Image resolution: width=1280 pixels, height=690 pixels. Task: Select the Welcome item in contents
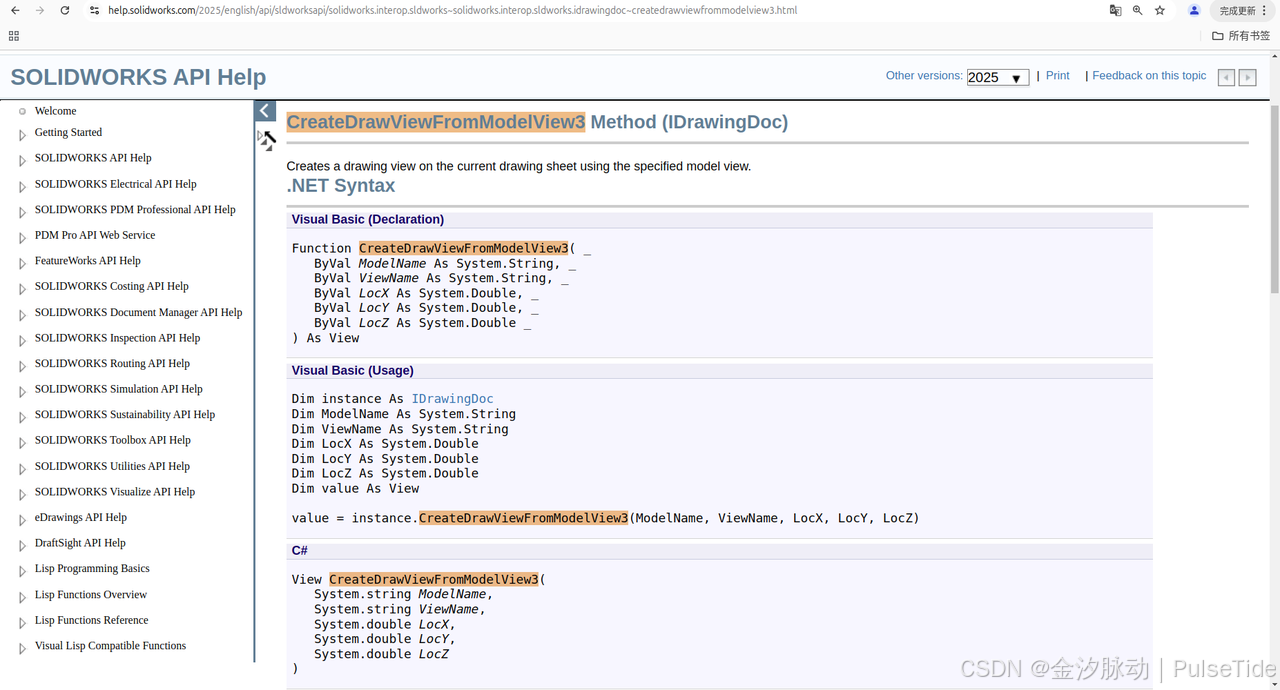click(x=55, y=111)
